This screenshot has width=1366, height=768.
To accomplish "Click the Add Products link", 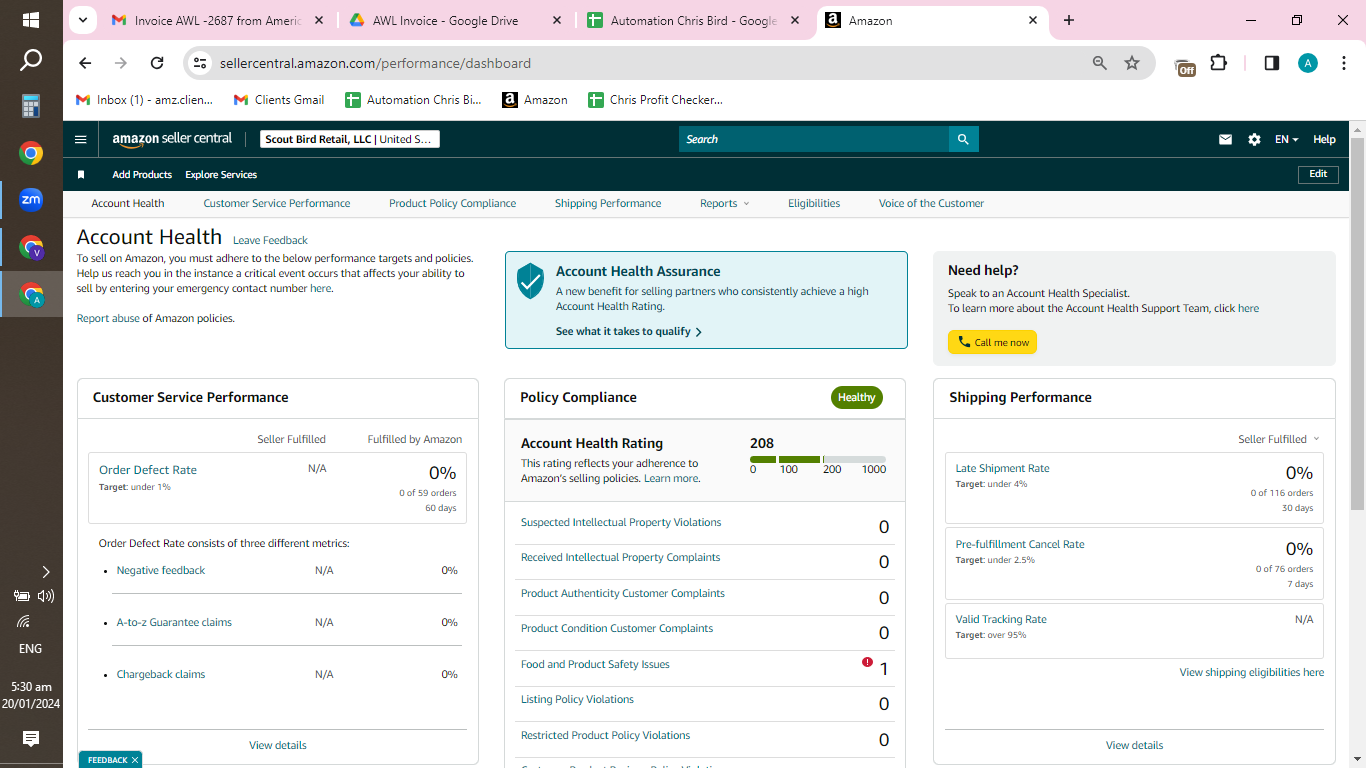I will click(x=142, y=174).
